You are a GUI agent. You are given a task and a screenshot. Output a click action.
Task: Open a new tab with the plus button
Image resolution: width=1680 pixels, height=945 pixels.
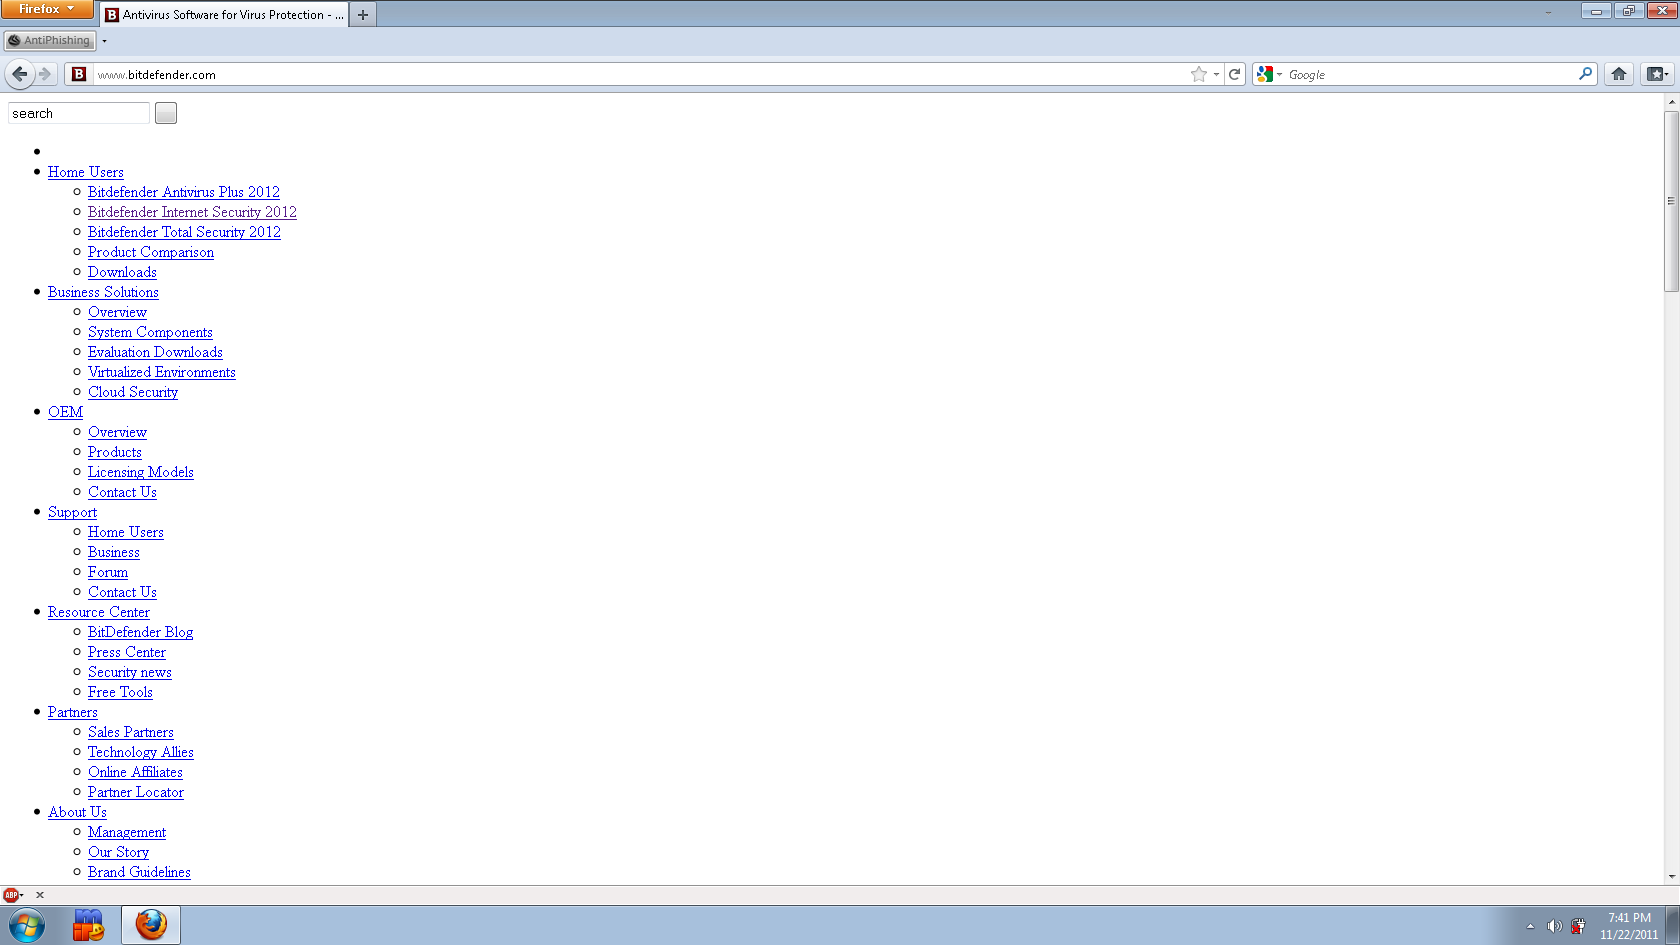tap(363, 14)
